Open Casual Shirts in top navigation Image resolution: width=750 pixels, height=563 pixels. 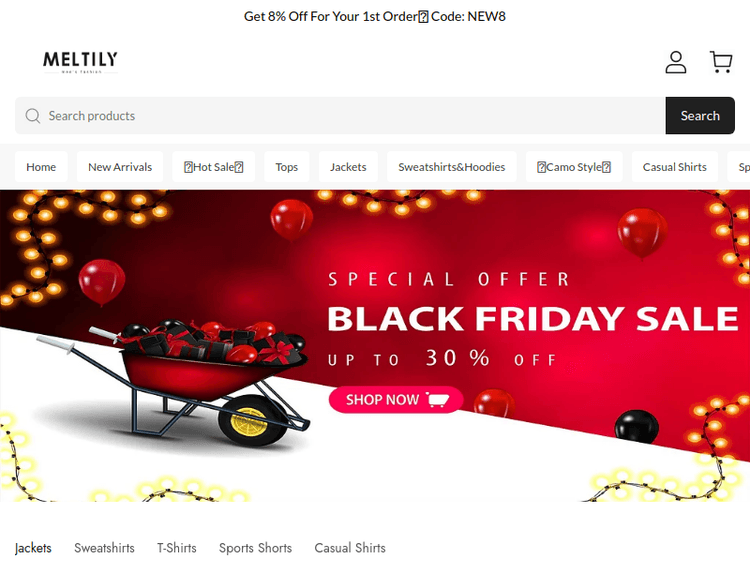[674, 167]
